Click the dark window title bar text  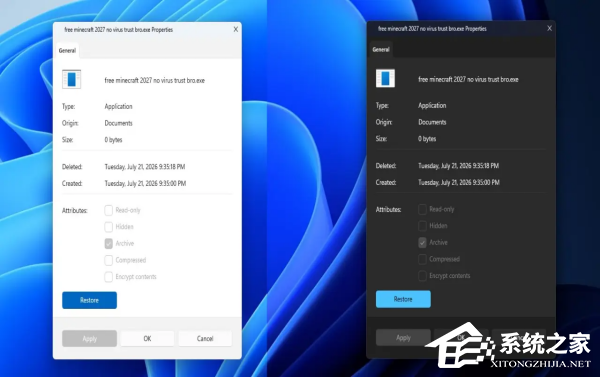tap(432, 29)
